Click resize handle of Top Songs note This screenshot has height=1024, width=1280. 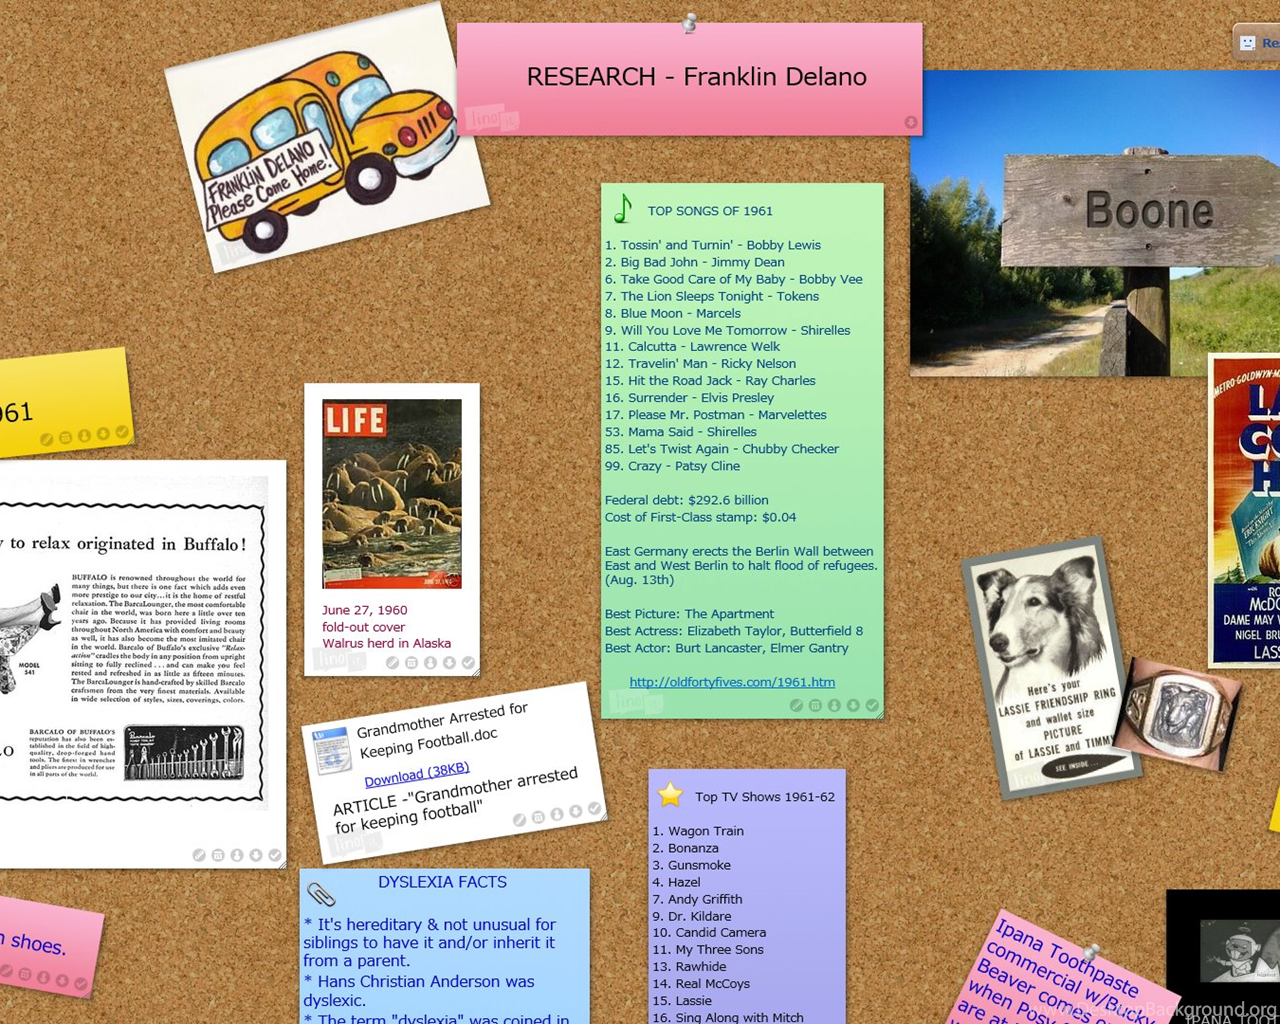[x=879, y=714]
